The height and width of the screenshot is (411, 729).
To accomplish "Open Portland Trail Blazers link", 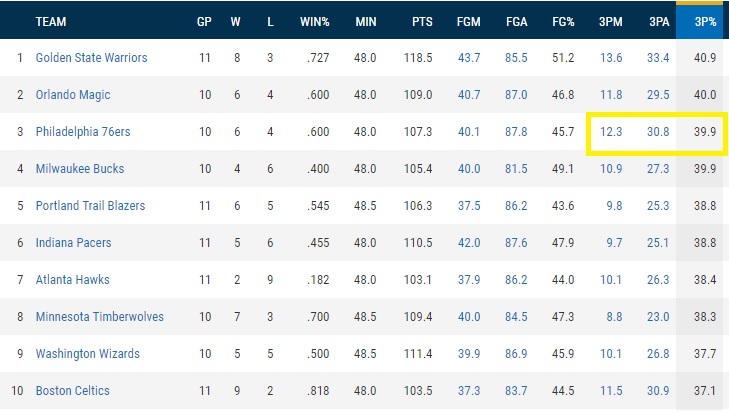I will click(90, 206).
